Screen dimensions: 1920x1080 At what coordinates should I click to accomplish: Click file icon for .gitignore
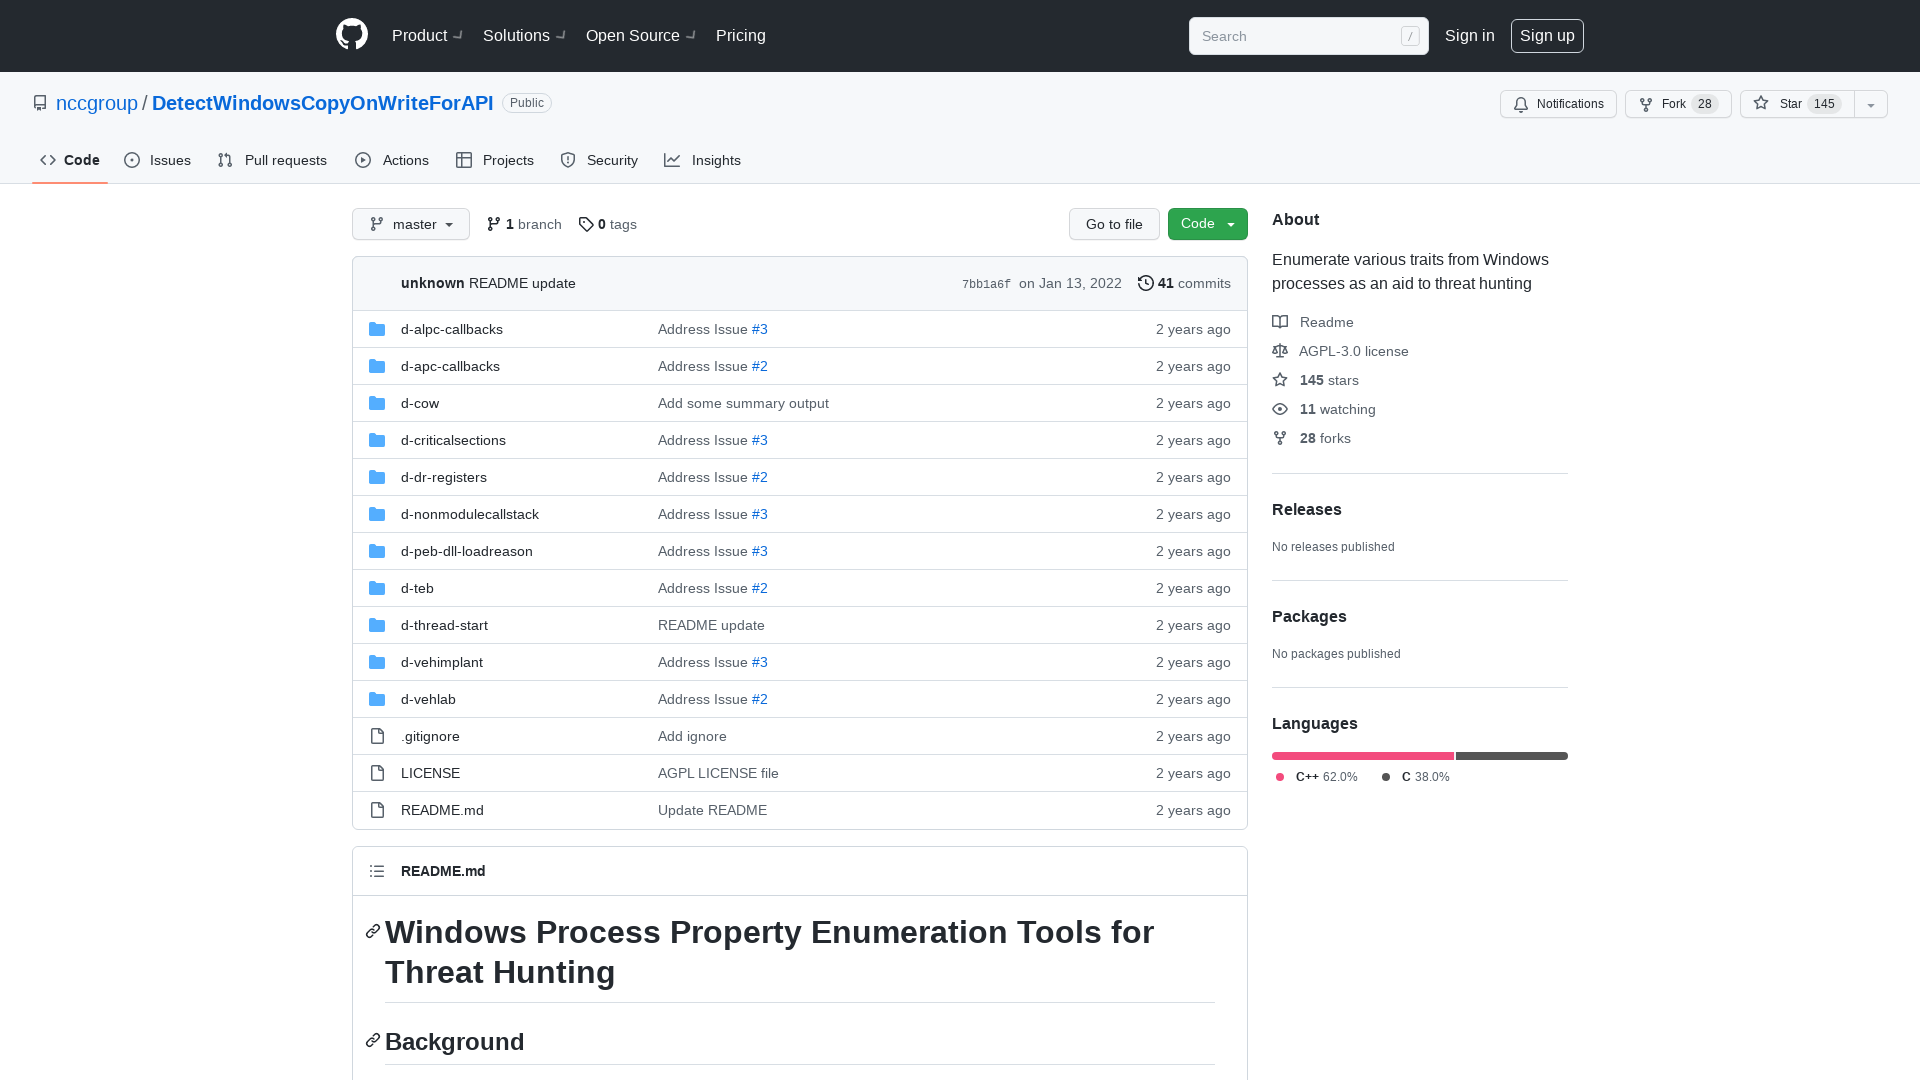coord(377,736)
